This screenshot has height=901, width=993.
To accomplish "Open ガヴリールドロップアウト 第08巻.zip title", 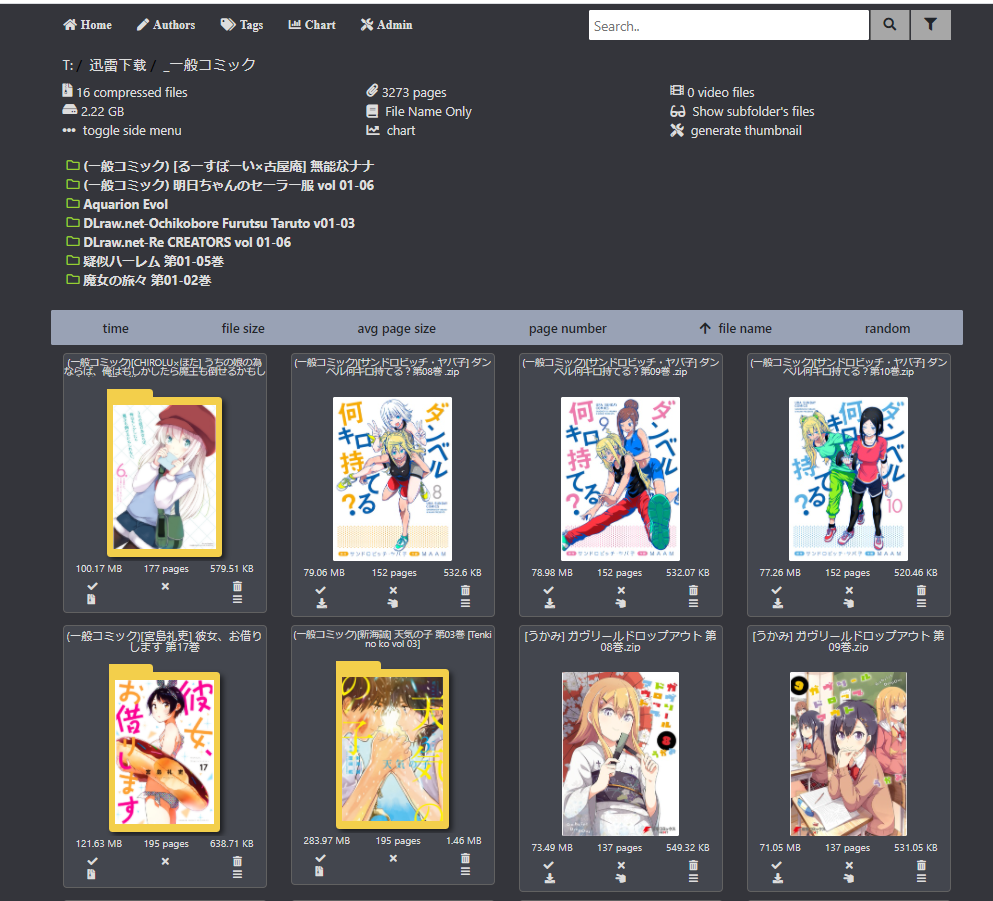I will tap(621, 641).
